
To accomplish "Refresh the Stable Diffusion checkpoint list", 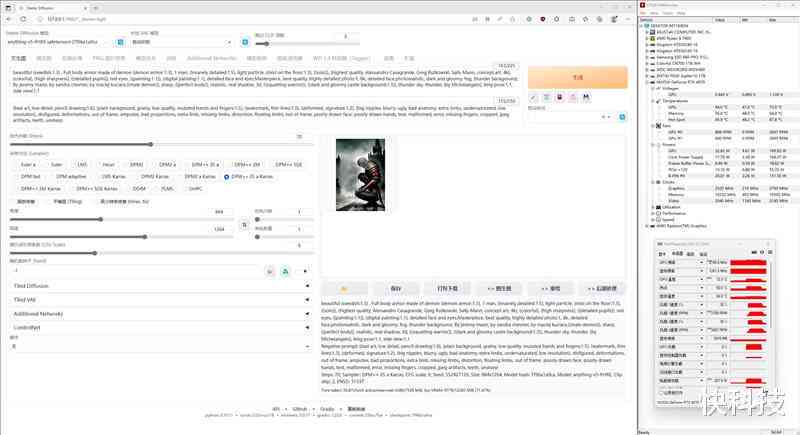I will point(120,42).
